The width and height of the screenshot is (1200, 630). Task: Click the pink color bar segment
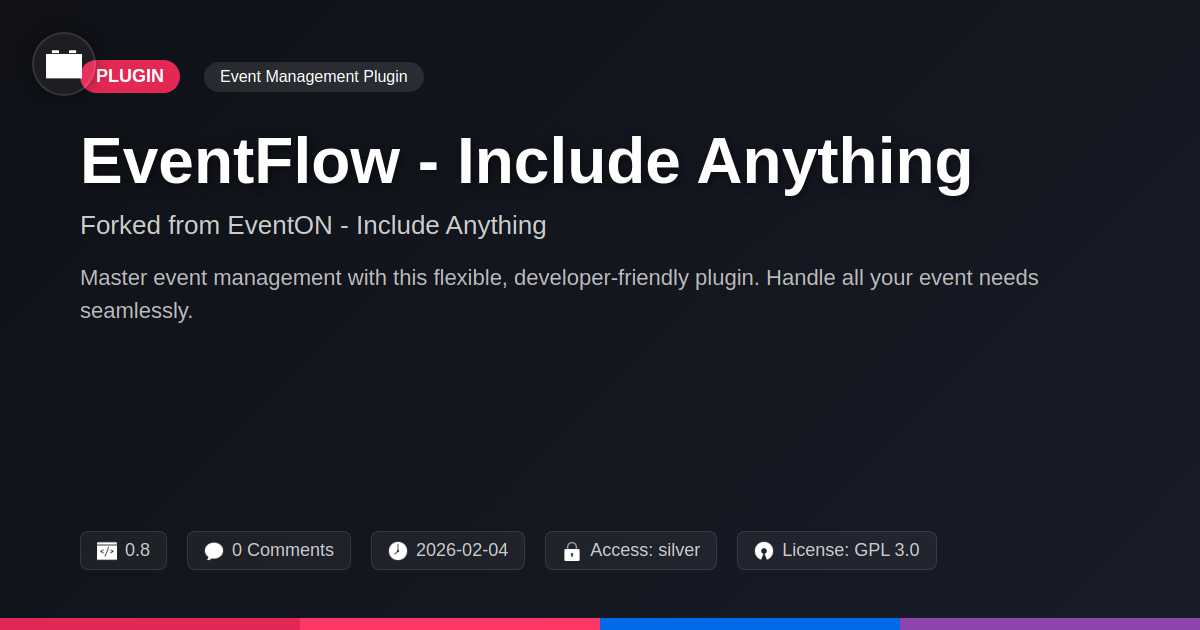(450, 623)
